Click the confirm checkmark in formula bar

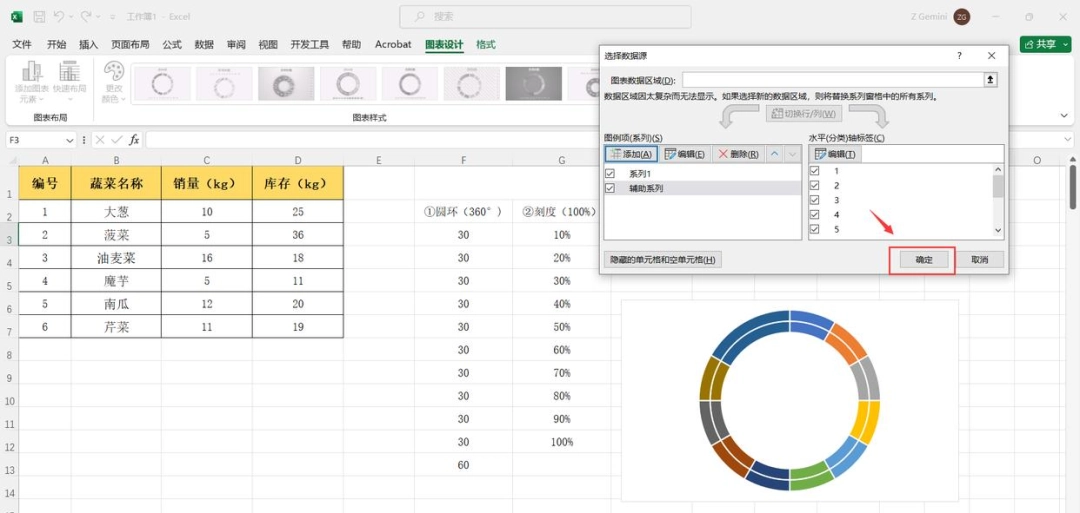pos(117,140)
